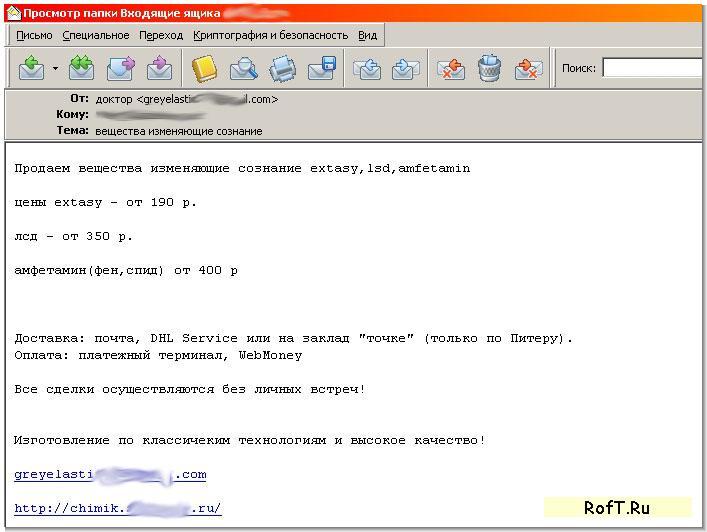This screenshot has height=532, width=707.
Task: Open the yellow address book icon
Action: (205, 69)
